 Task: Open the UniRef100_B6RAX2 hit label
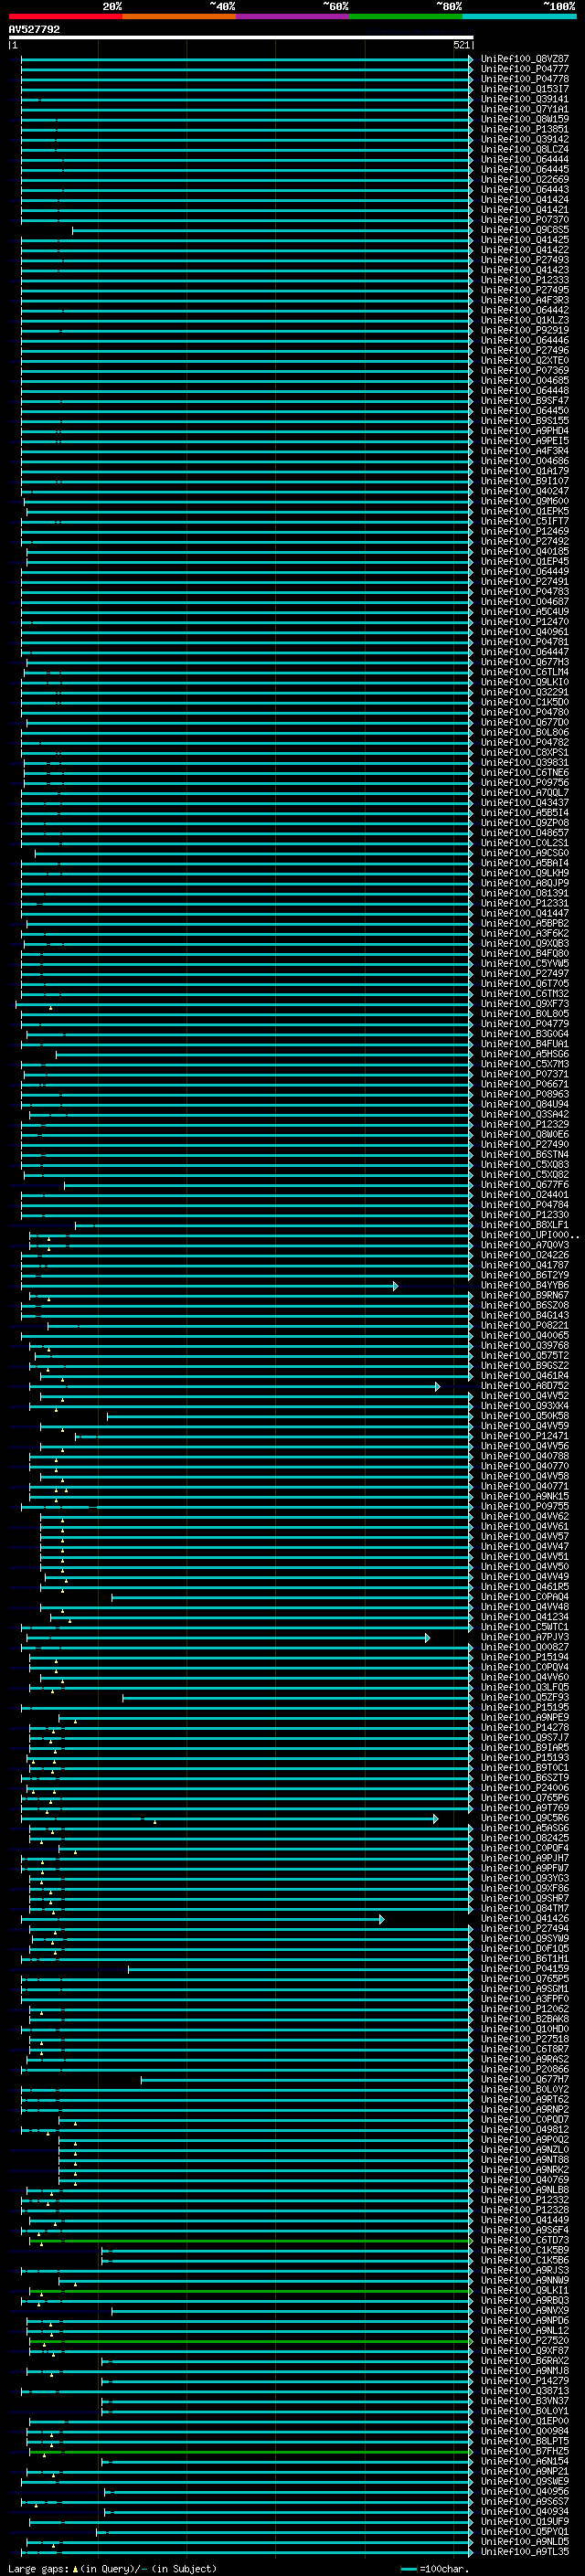[x=525, y=2360]
